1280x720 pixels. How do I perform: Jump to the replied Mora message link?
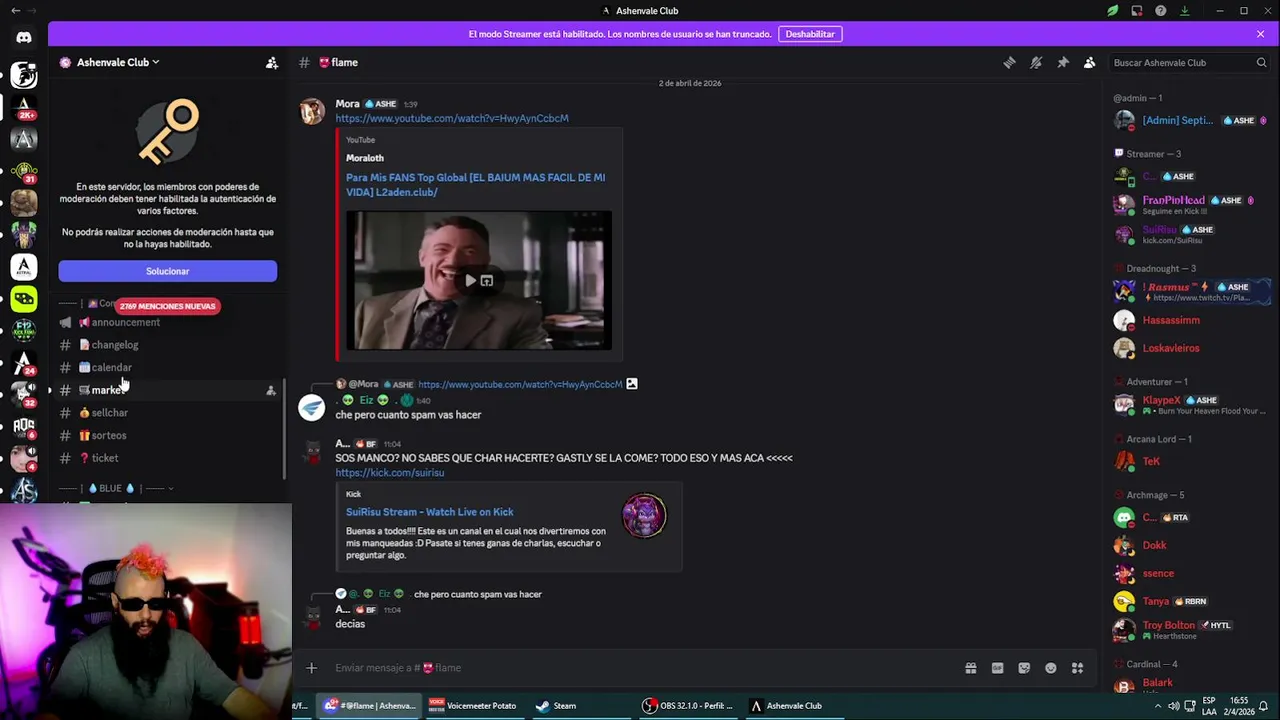click(x=520, y=384)
